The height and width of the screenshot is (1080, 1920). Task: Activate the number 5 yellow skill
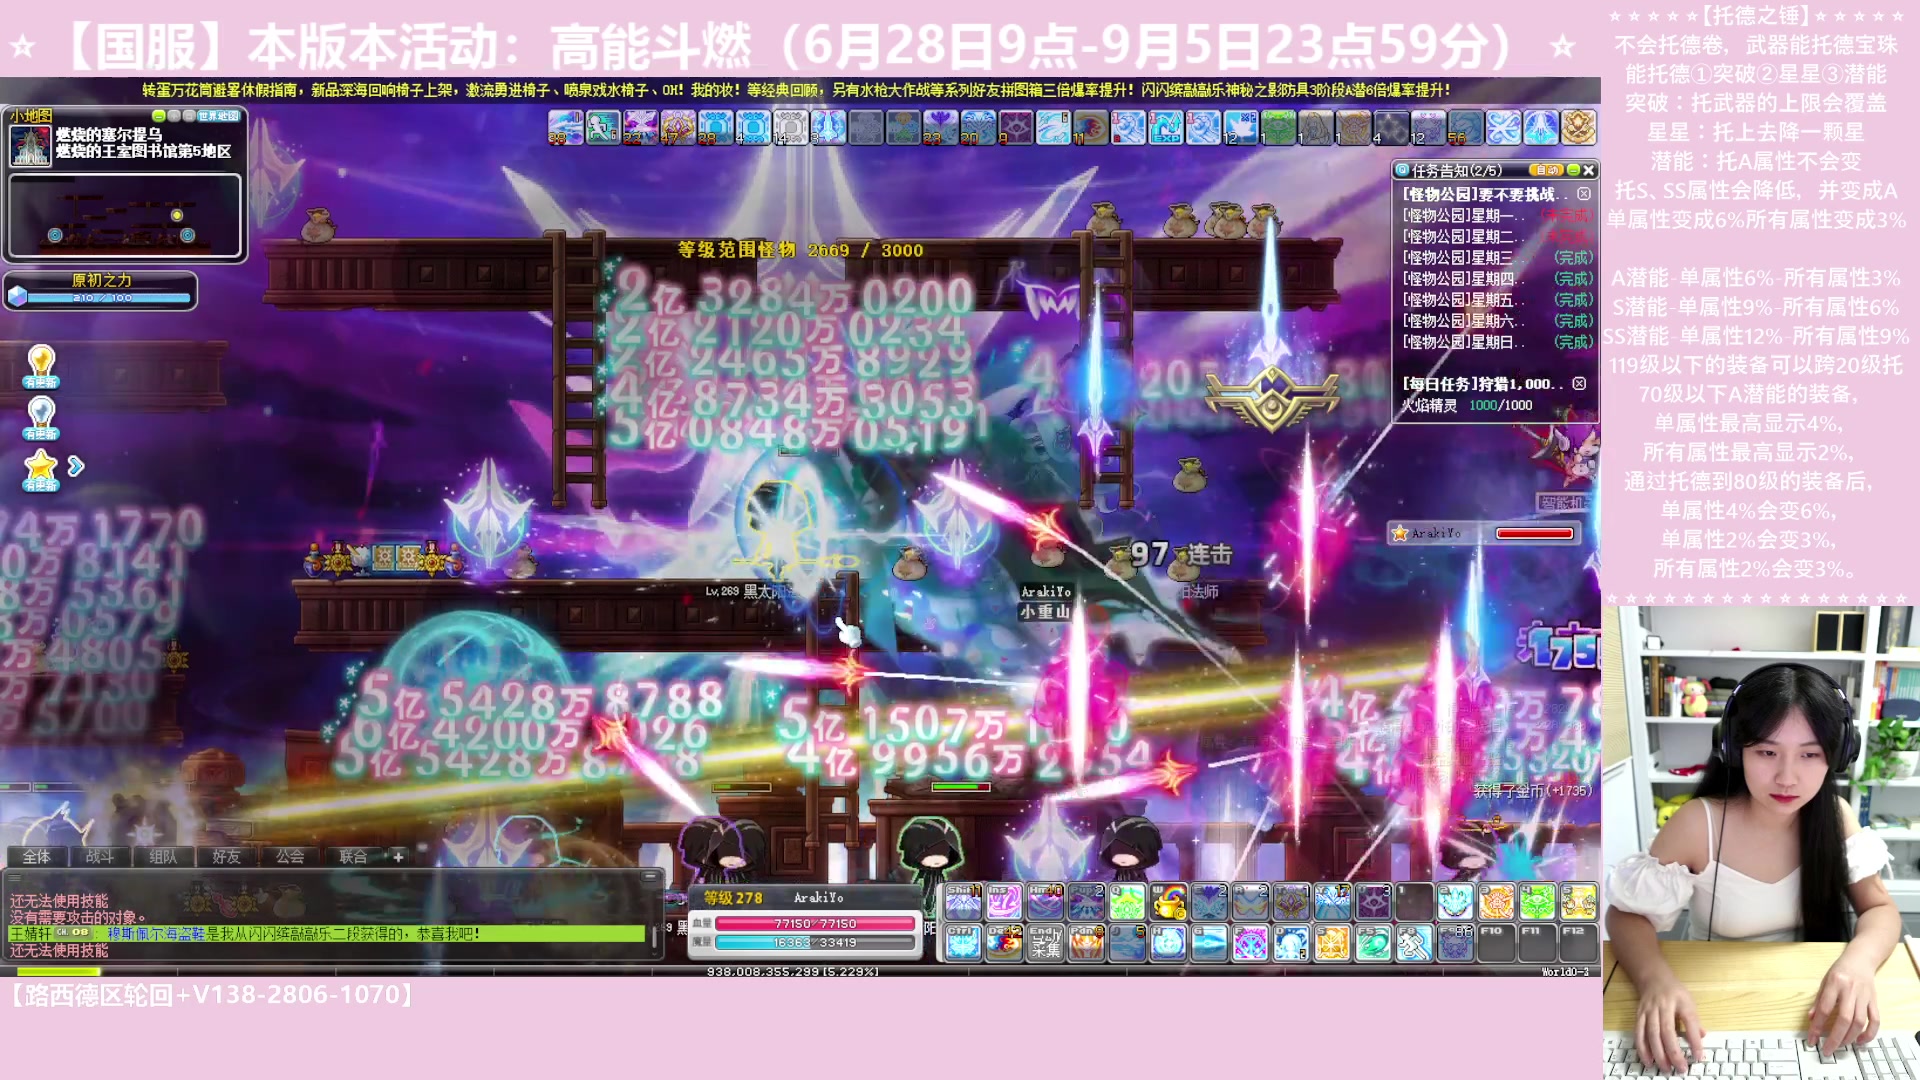(x=1578, y=901)
